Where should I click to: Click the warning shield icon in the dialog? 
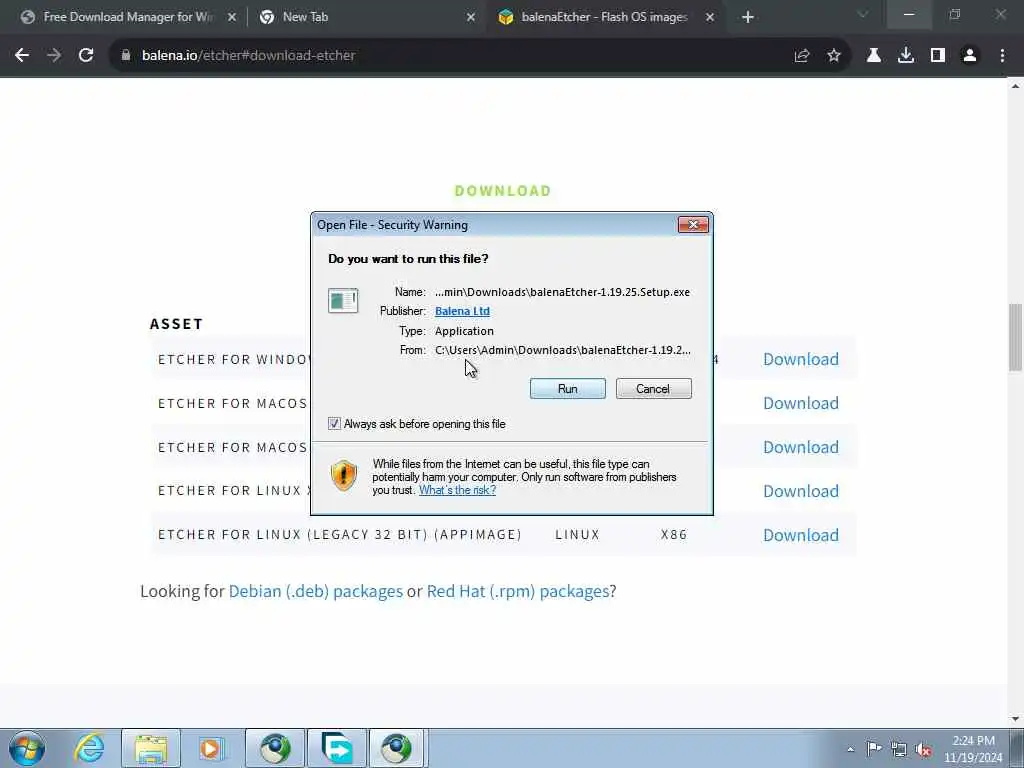point(344,475)
